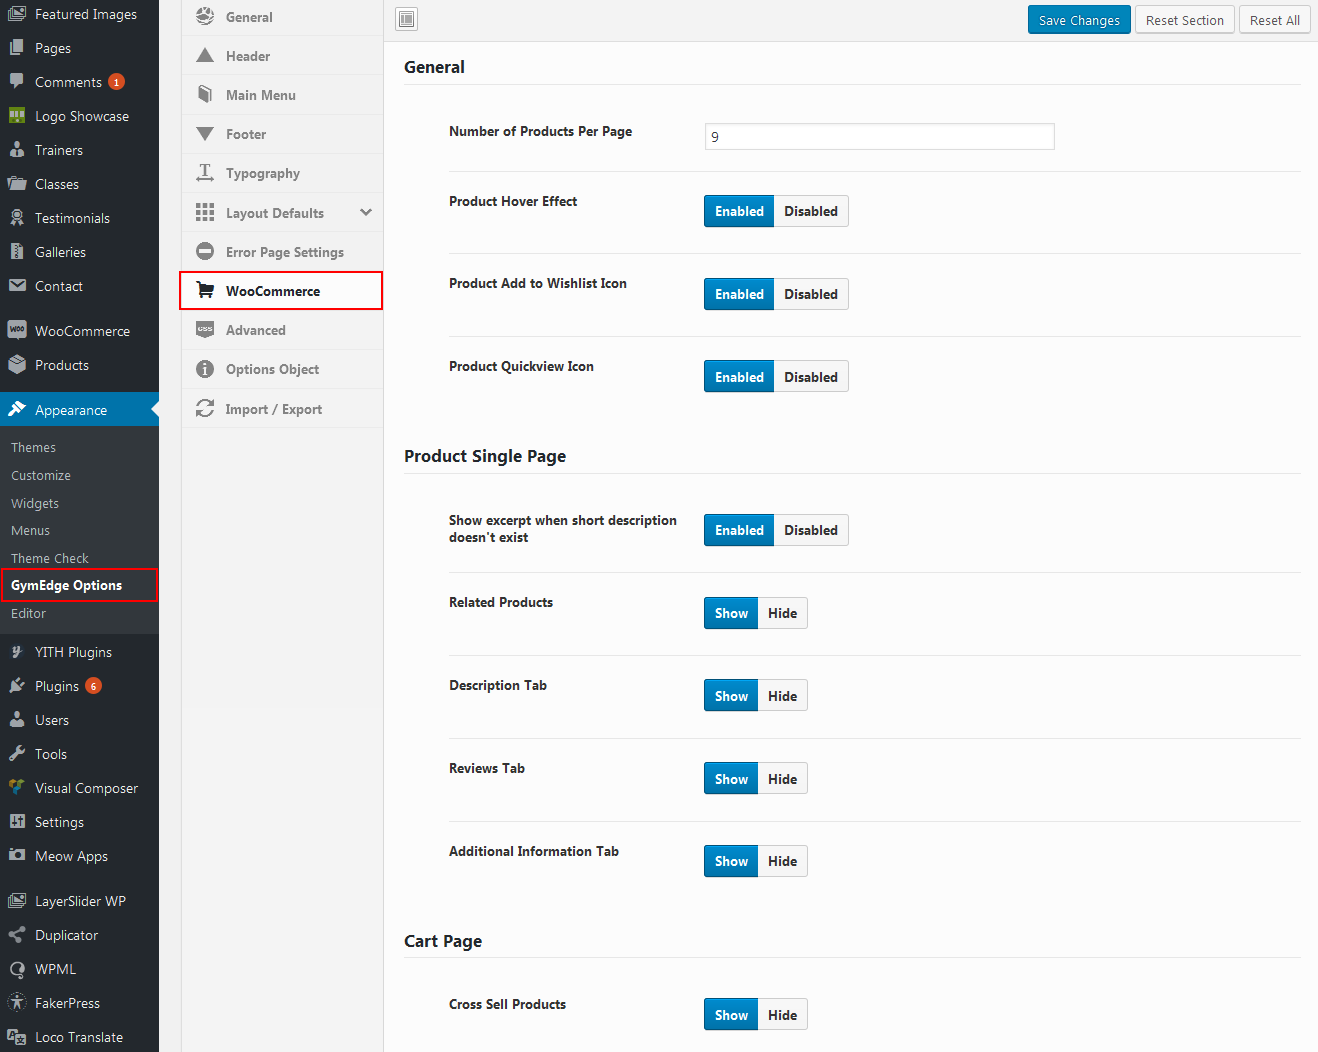This screenshot has height=1052, width=1318.
Task: Click the Visual Composer icon
Action: (17, 788)
